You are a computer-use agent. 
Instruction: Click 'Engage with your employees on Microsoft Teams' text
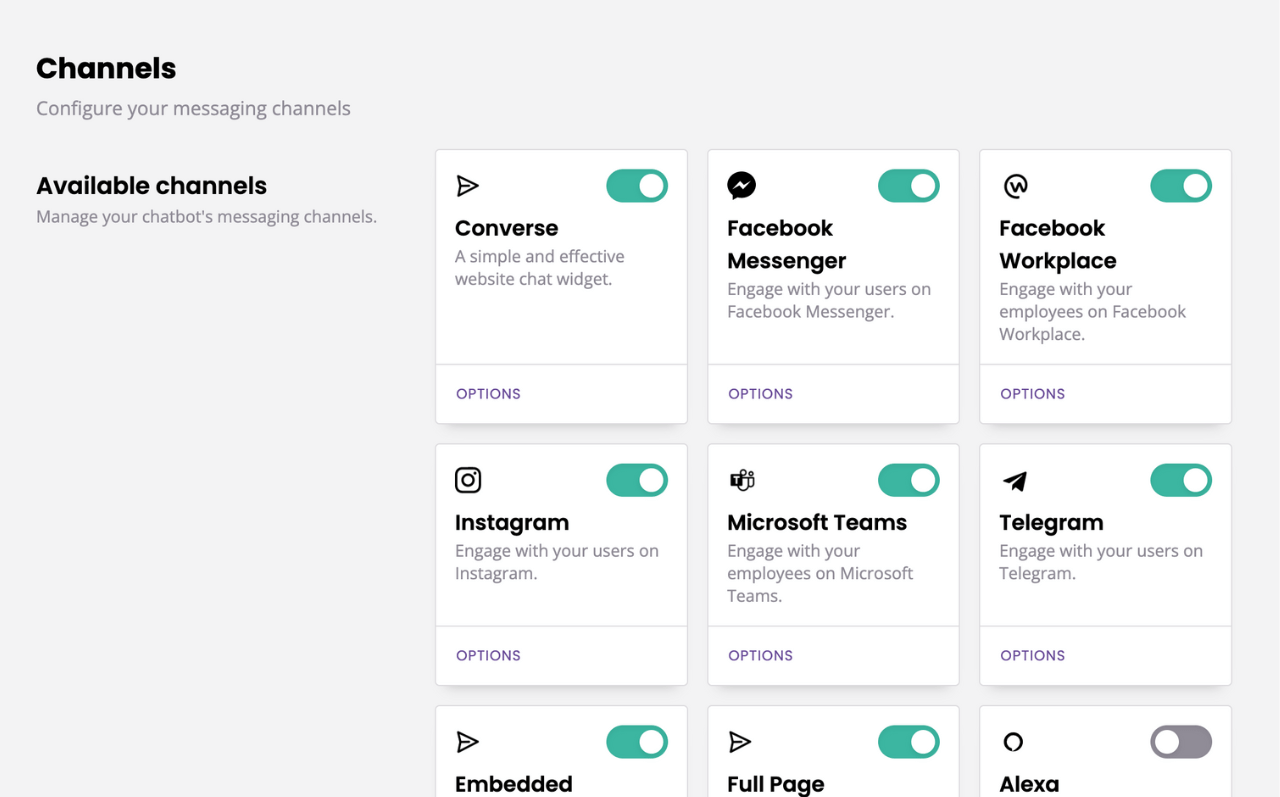(820, 574)
